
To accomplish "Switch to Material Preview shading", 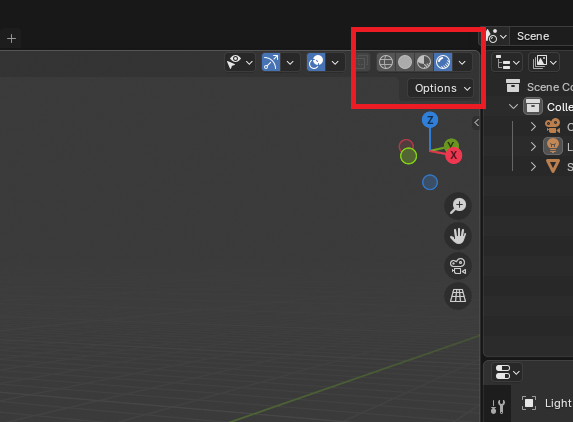I will coord(424,62).
